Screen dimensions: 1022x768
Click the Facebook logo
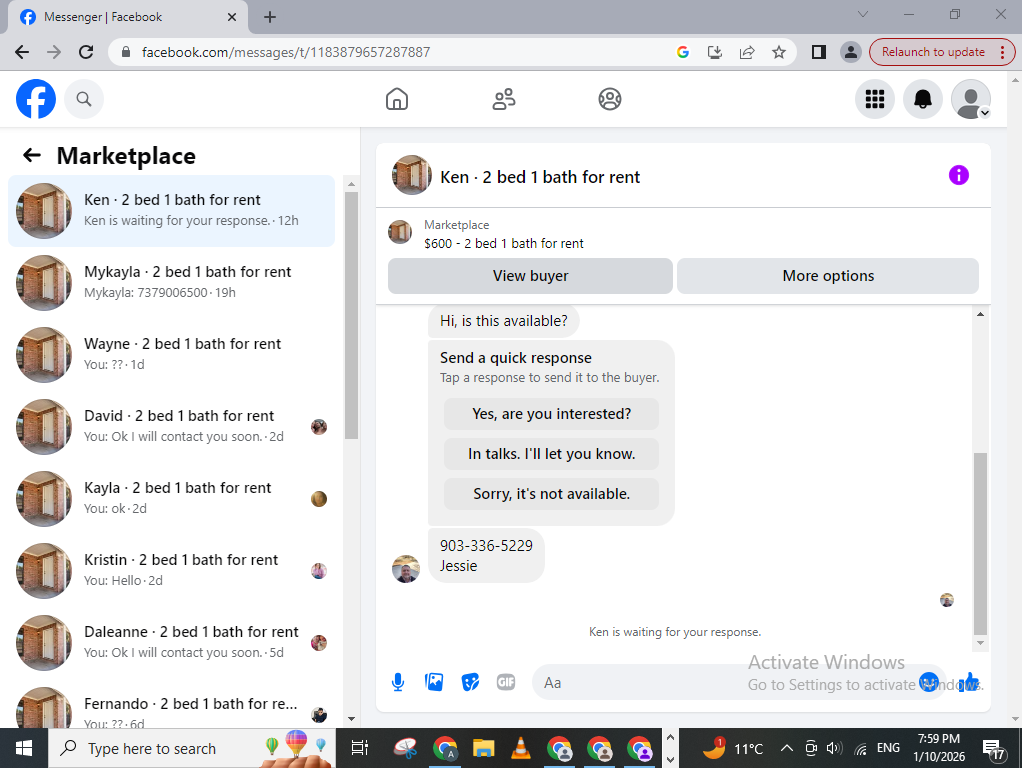[36, 99]
